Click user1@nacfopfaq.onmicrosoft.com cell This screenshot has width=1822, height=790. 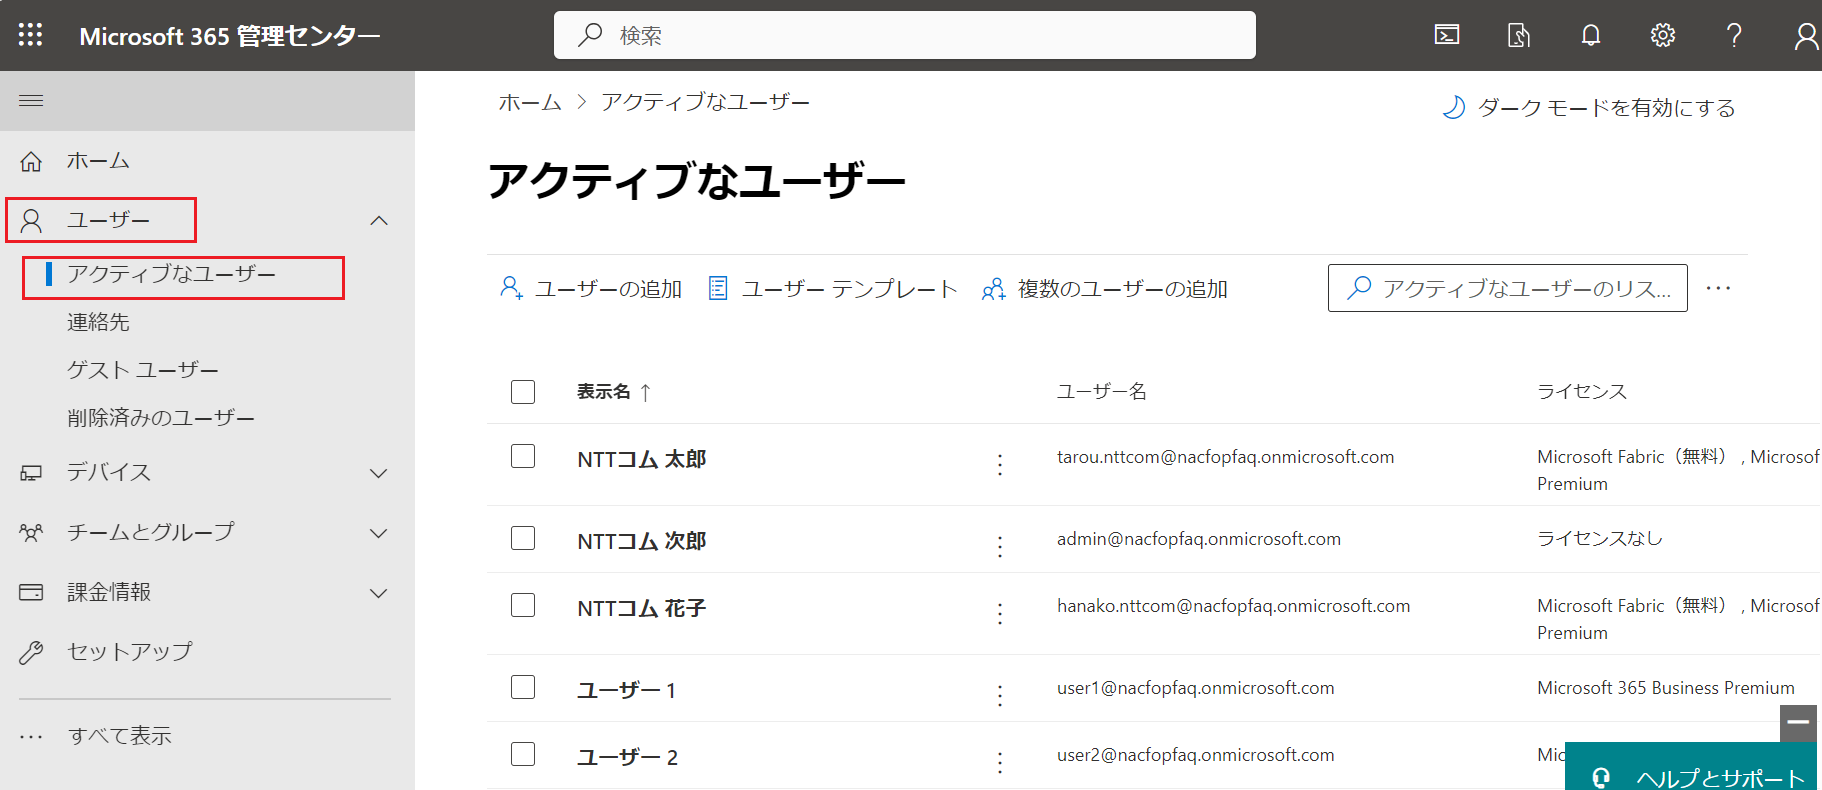point(1196,688)
